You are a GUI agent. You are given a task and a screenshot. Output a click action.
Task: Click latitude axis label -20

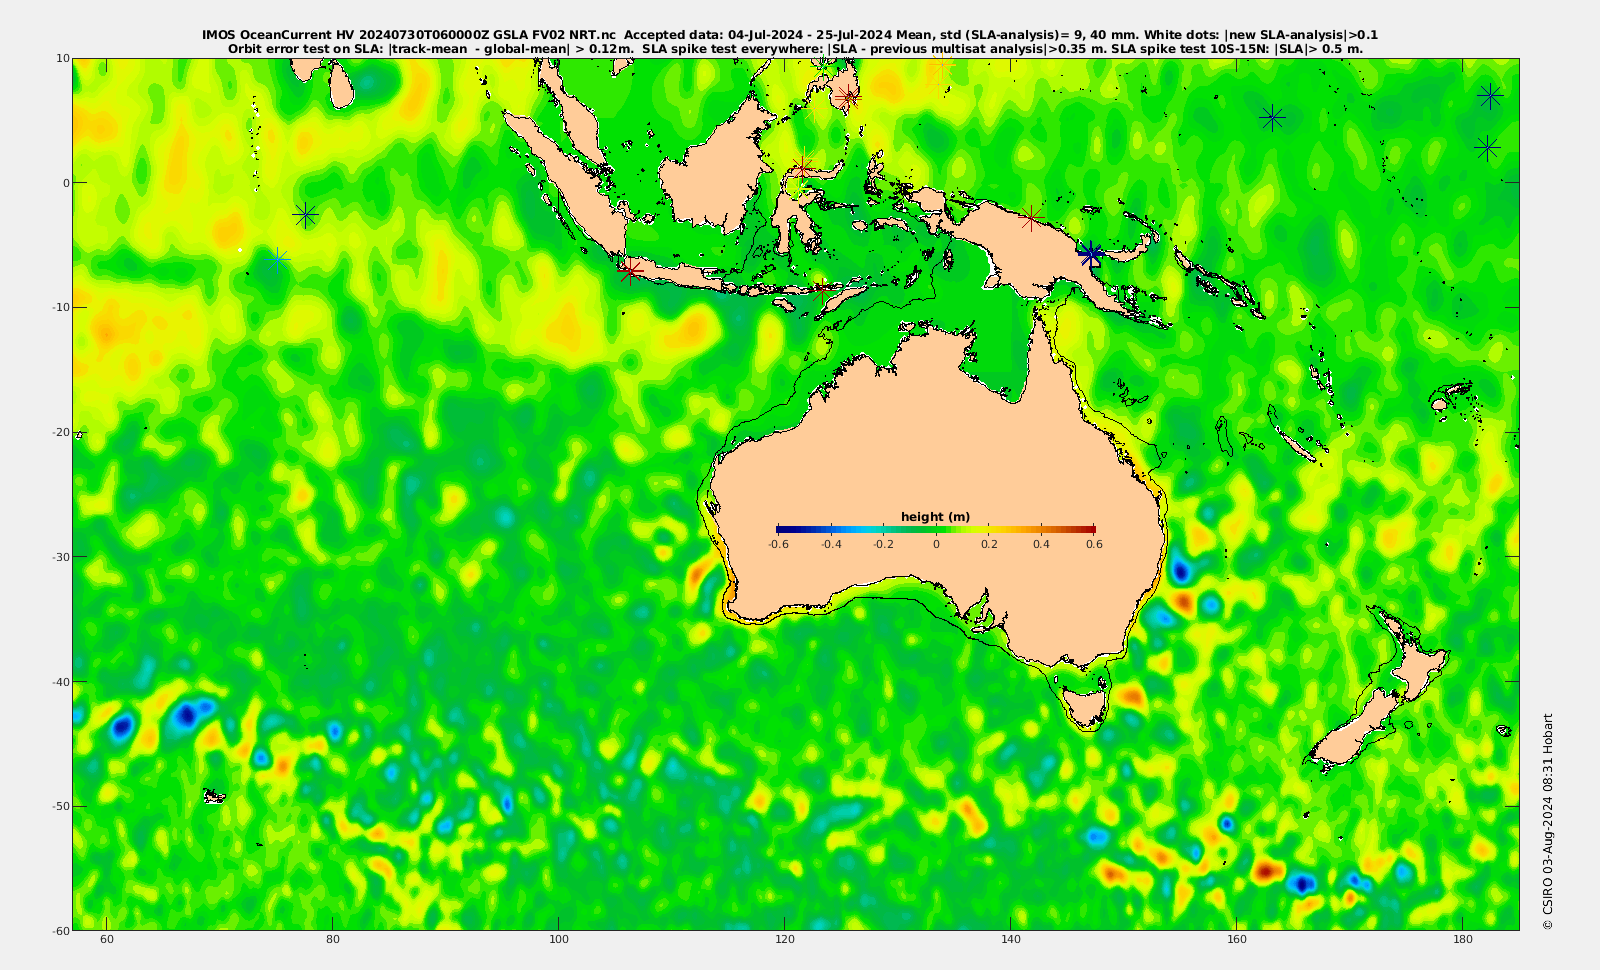(59, 432)
